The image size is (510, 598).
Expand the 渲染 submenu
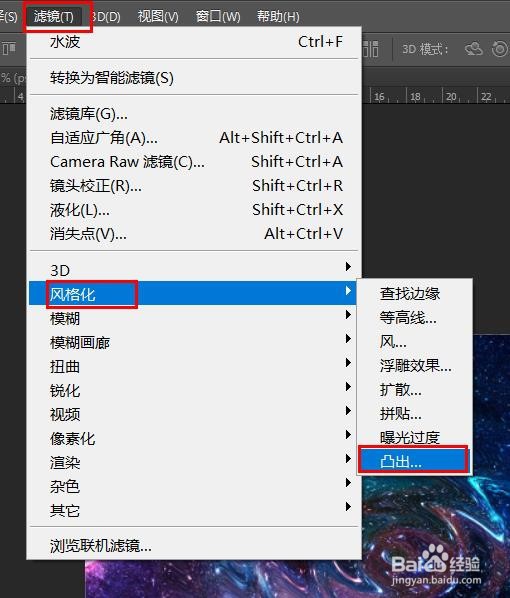coord(194,462)
